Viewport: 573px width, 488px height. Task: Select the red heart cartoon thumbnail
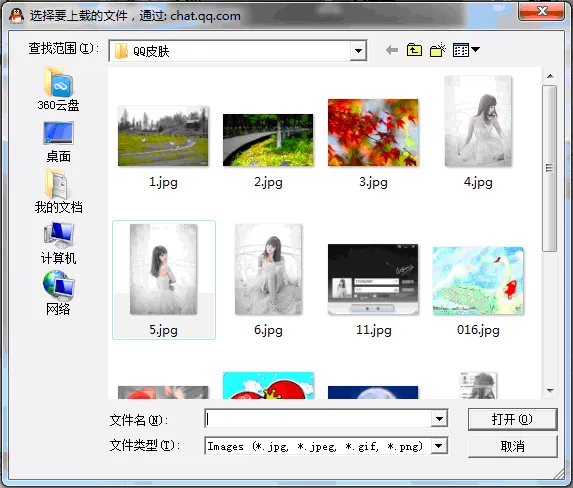pyautogui.click(x=268, y=385)
